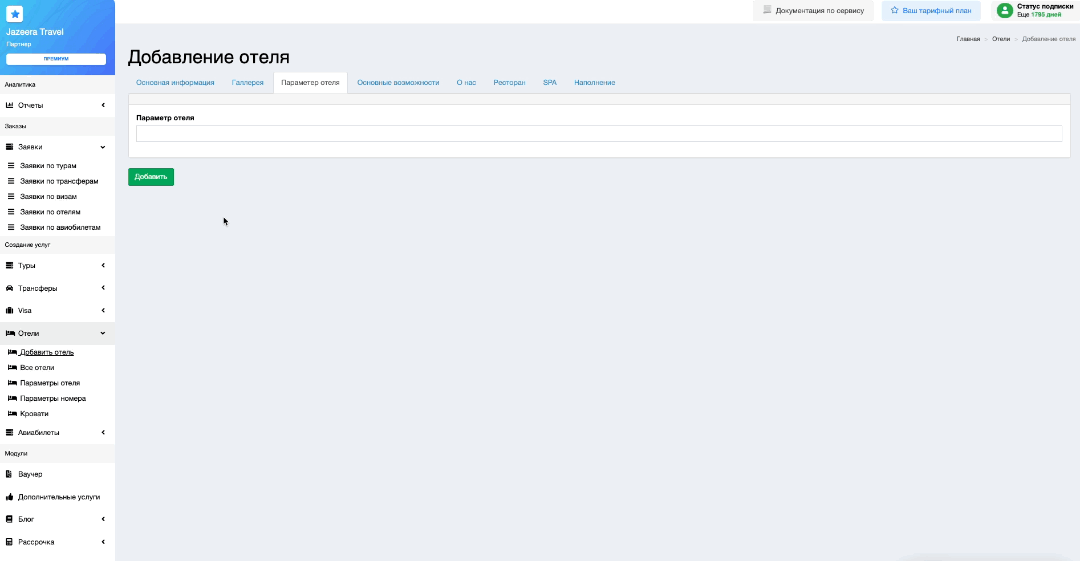Open the Основные возможности tab
The width and height of the screenshot is (1080, 561).
(398, 83)
